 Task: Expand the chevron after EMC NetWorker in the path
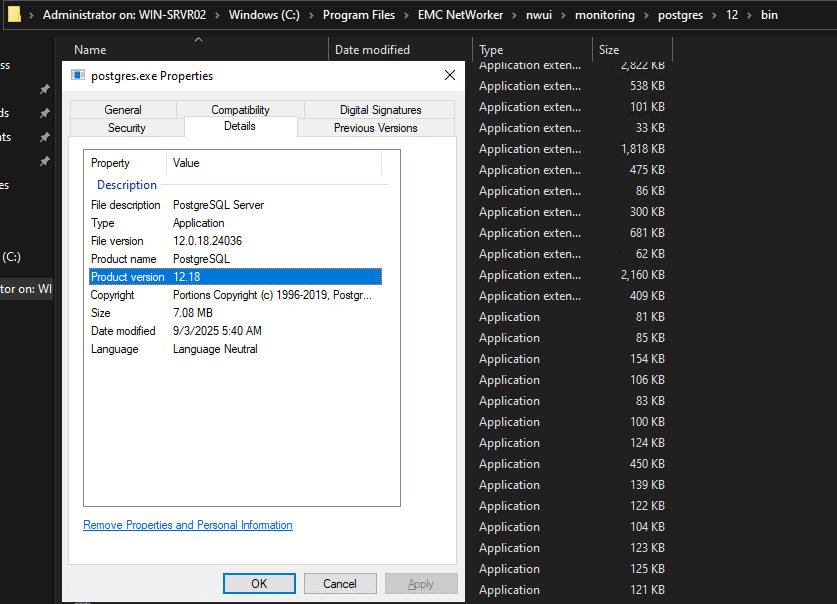pos(514,15)
